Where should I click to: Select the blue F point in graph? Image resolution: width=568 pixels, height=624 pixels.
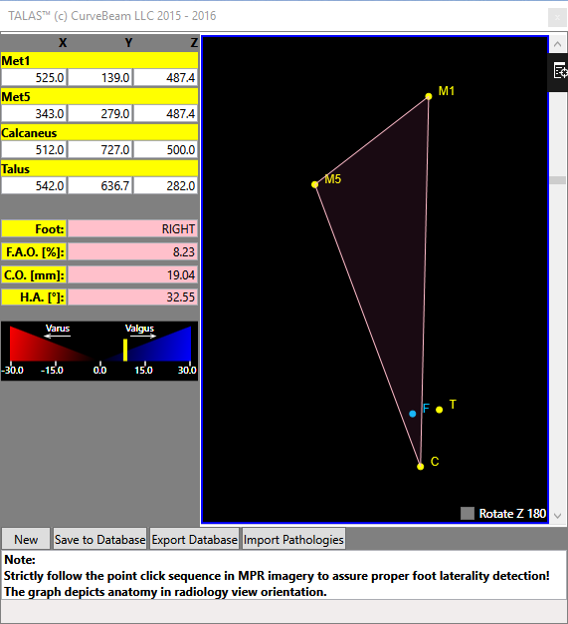tap(413, 414)
